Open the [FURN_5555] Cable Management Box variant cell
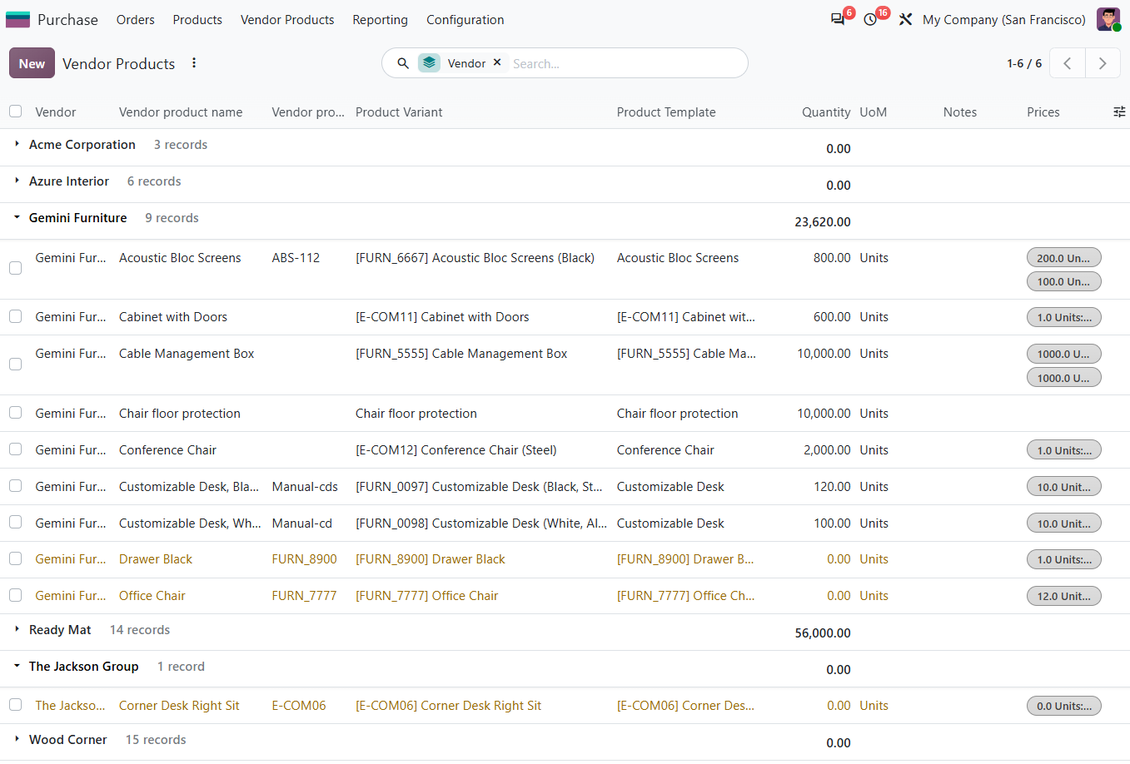 (x=461, y=354)
